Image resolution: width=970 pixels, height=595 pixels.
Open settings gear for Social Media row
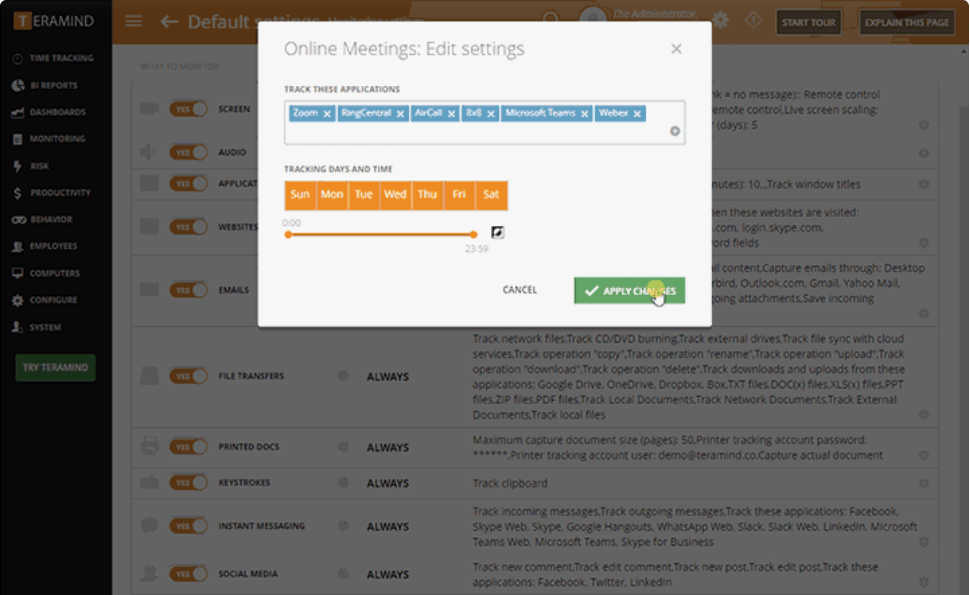point(924,582)
